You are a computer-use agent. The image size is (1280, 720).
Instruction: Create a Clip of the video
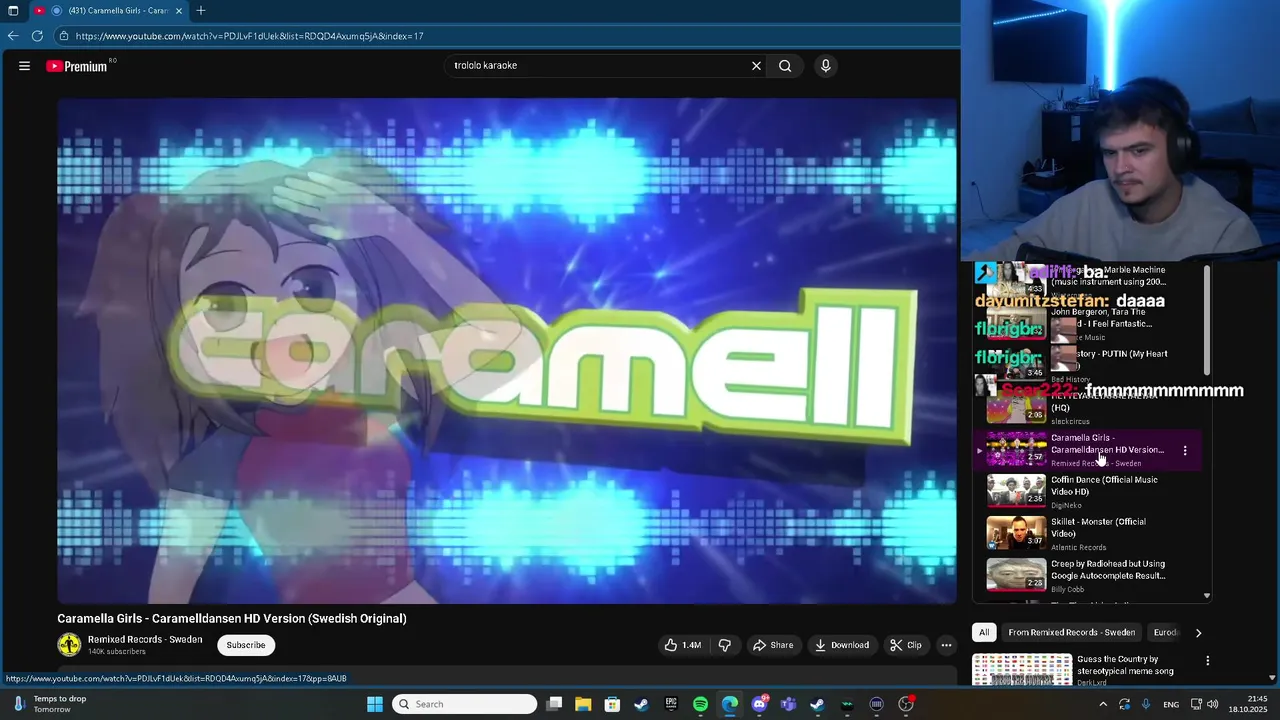click(906, 645)
